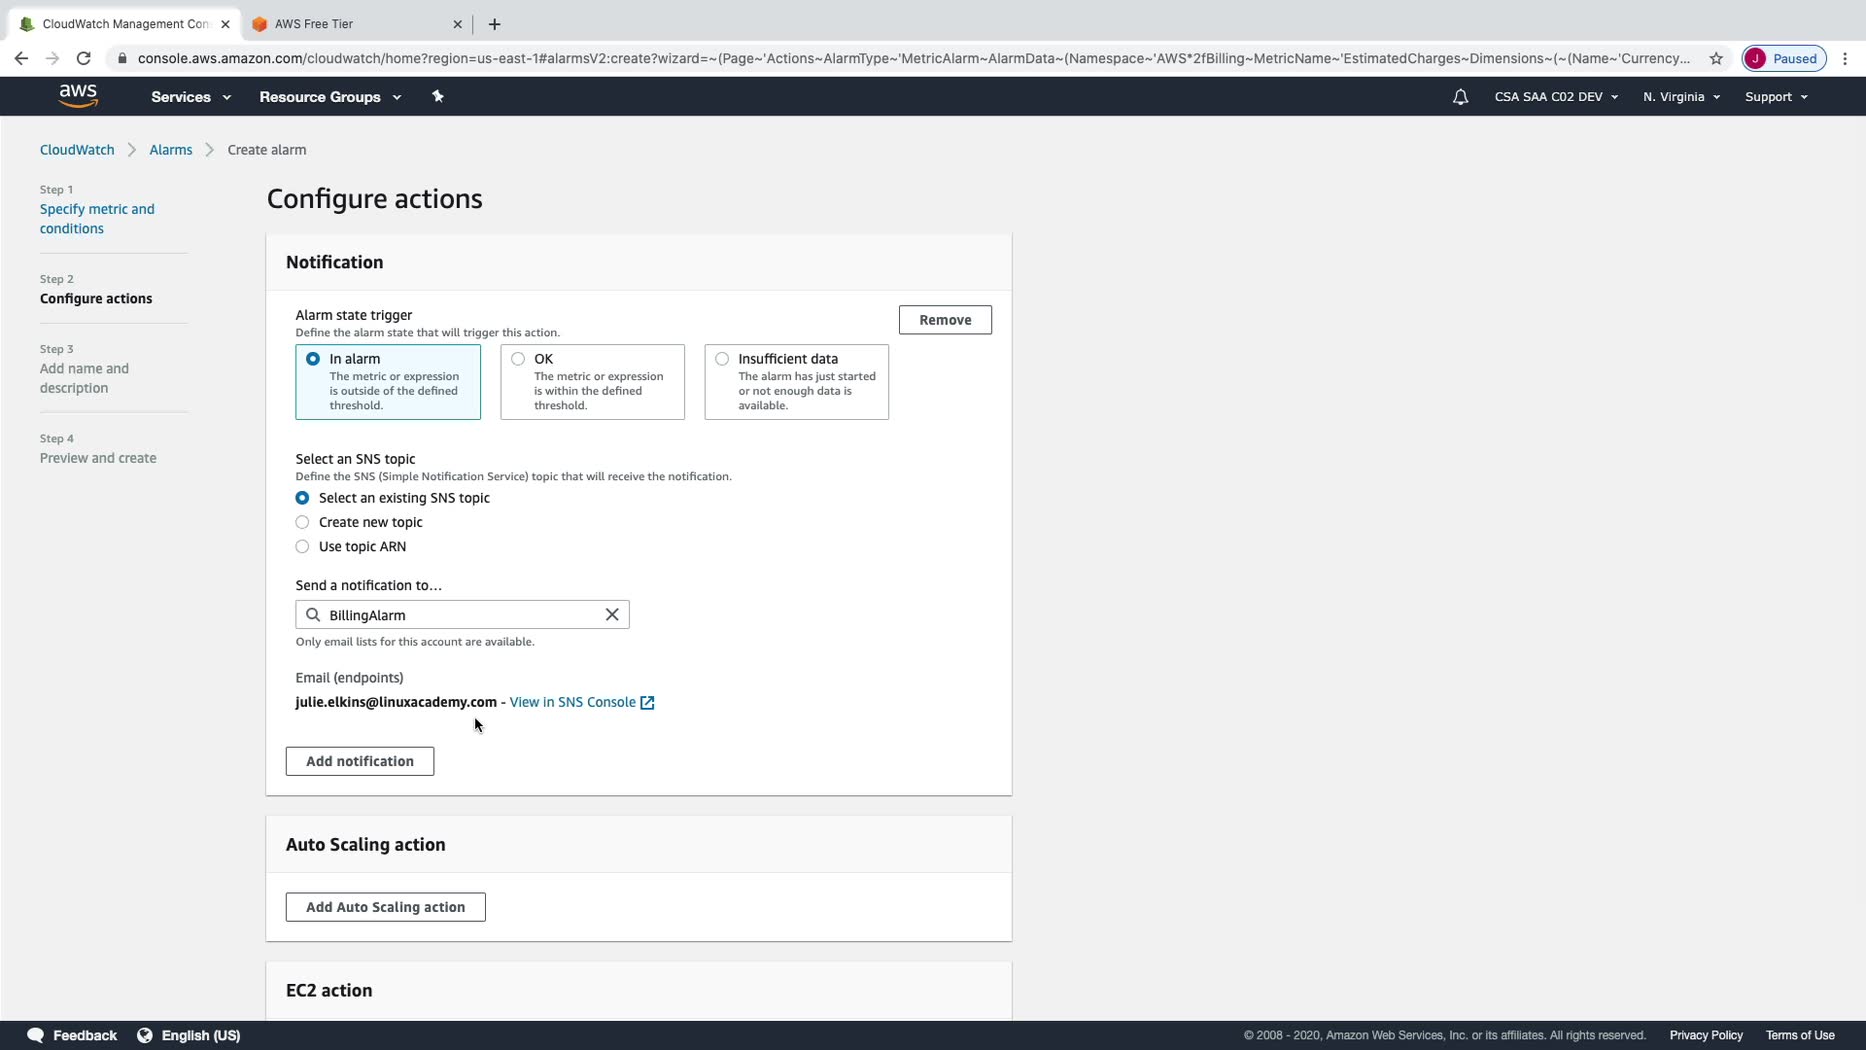Viewport: 1866px width, 1050px height.
Task: Click the Auto Scaling action heading
Action: 366,844
